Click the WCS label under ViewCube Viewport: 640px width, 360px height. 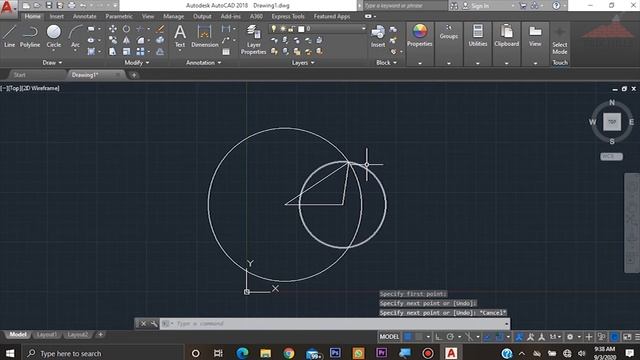tap(611, 156)
